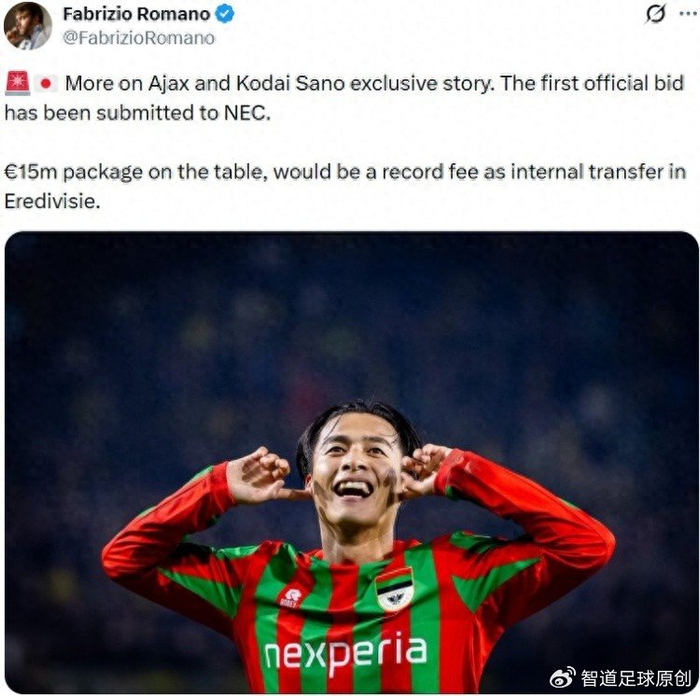Click the word 'Eredivisie.' in the tweet
Screen dimensions: 700x696
point(52,201)
